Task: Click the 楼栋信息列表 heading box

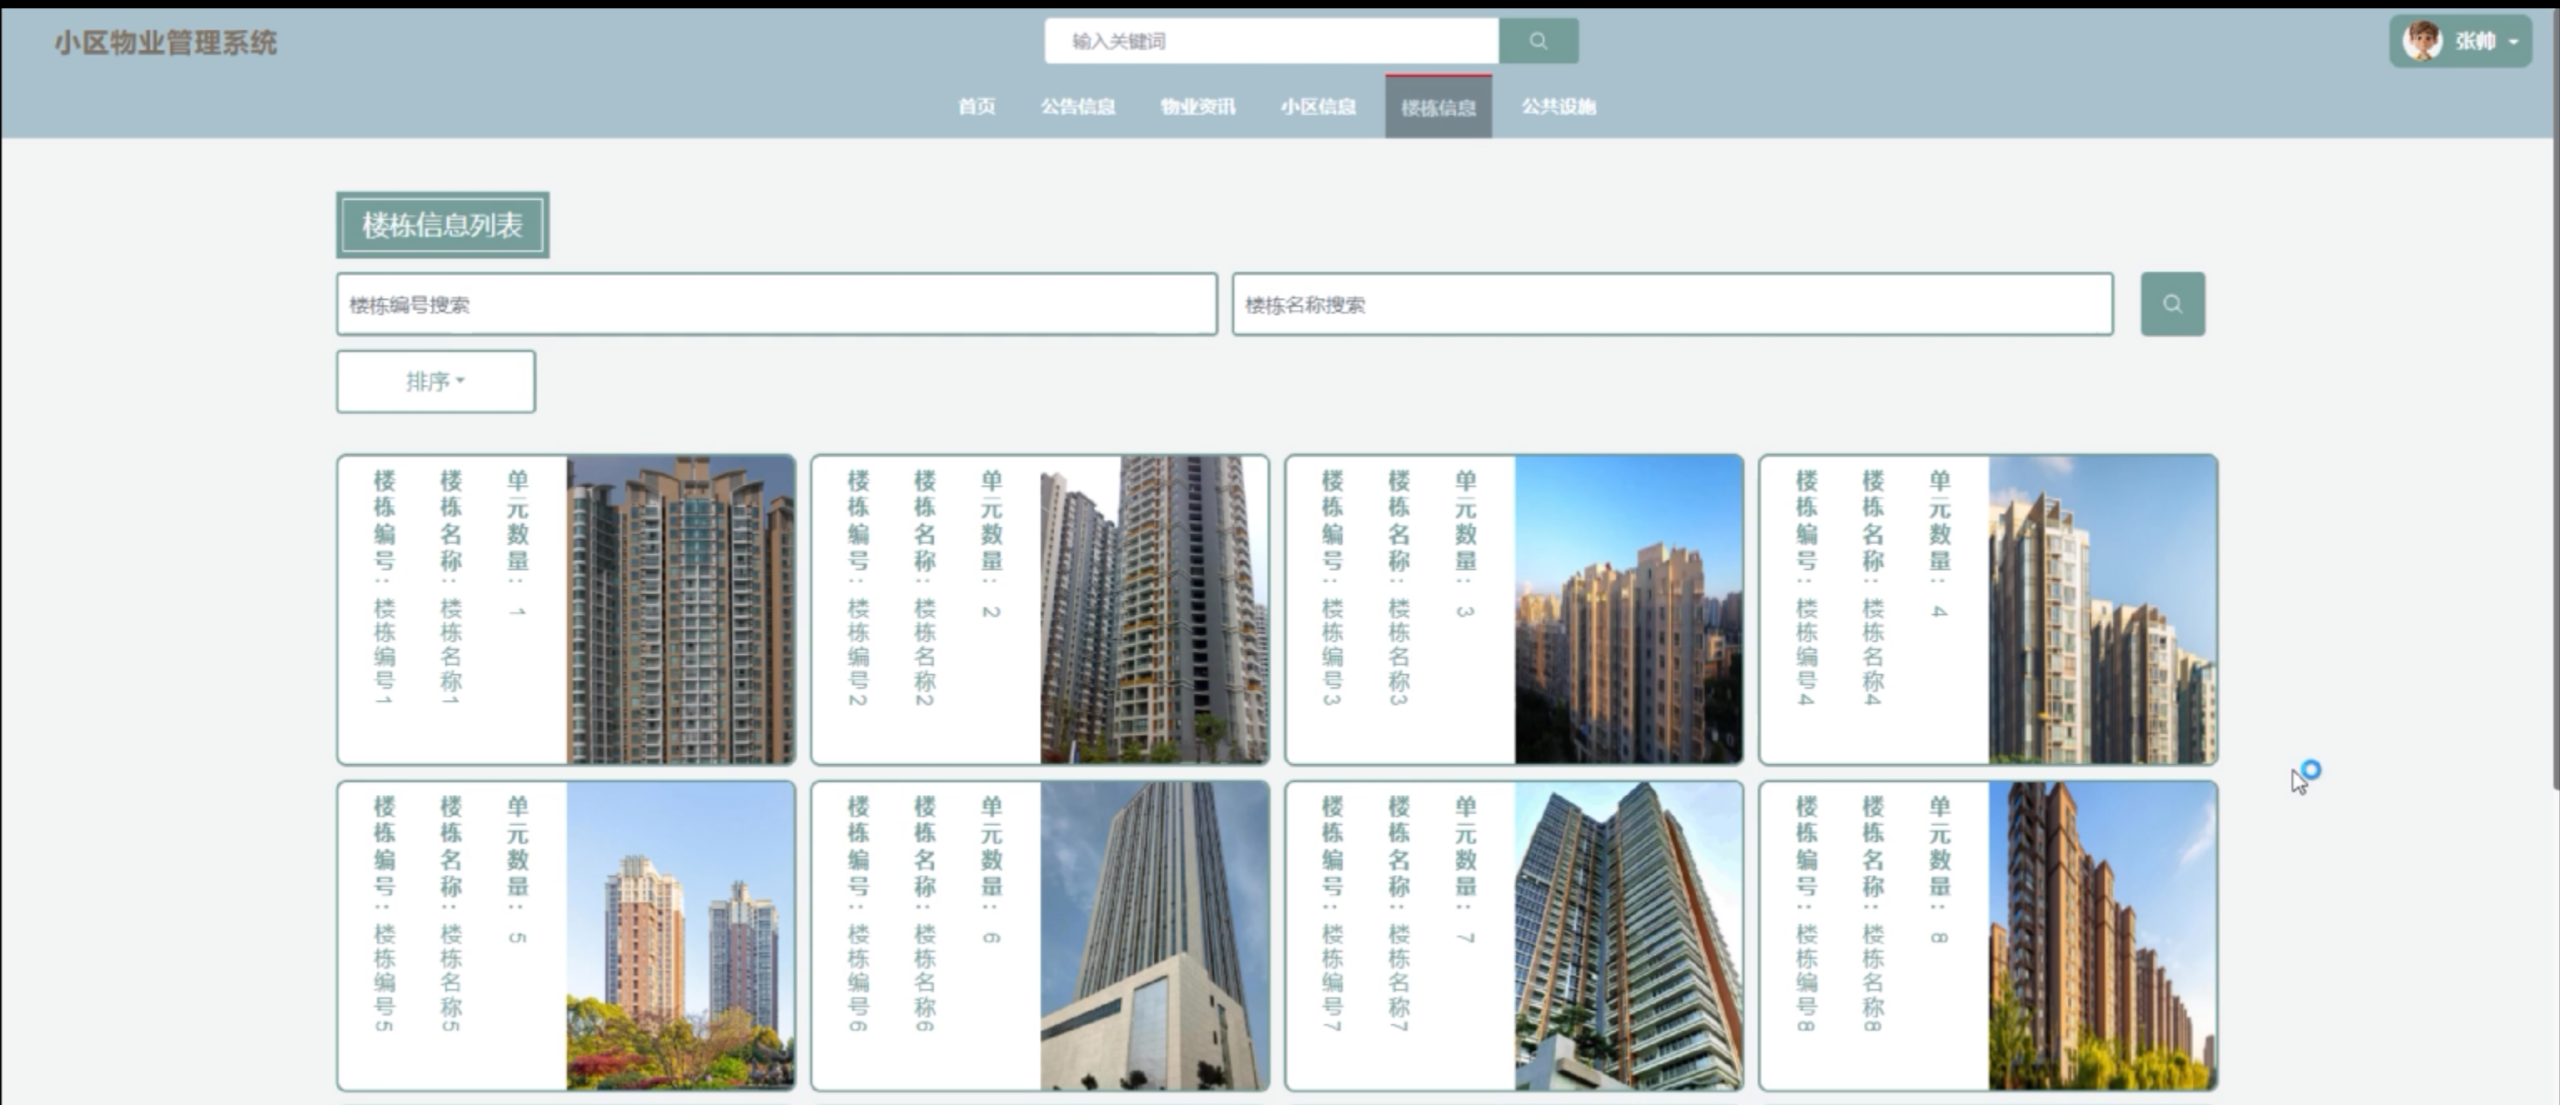Action: 443,223
